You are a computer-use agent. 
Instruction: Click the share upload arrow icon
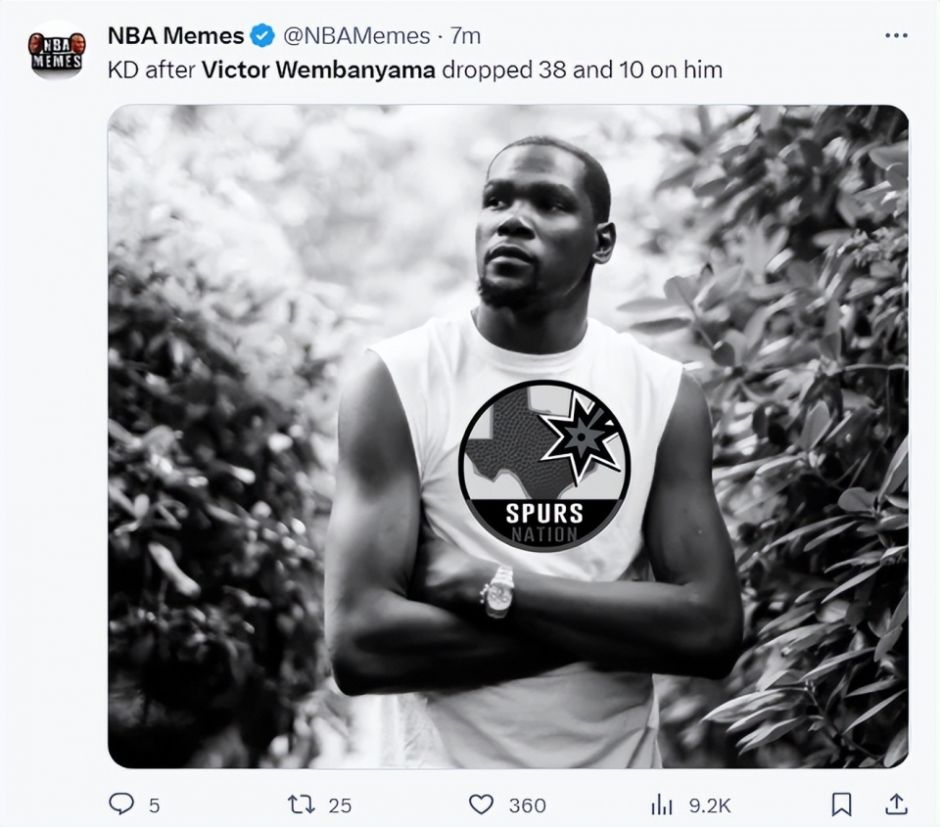[x=898, y=803]
